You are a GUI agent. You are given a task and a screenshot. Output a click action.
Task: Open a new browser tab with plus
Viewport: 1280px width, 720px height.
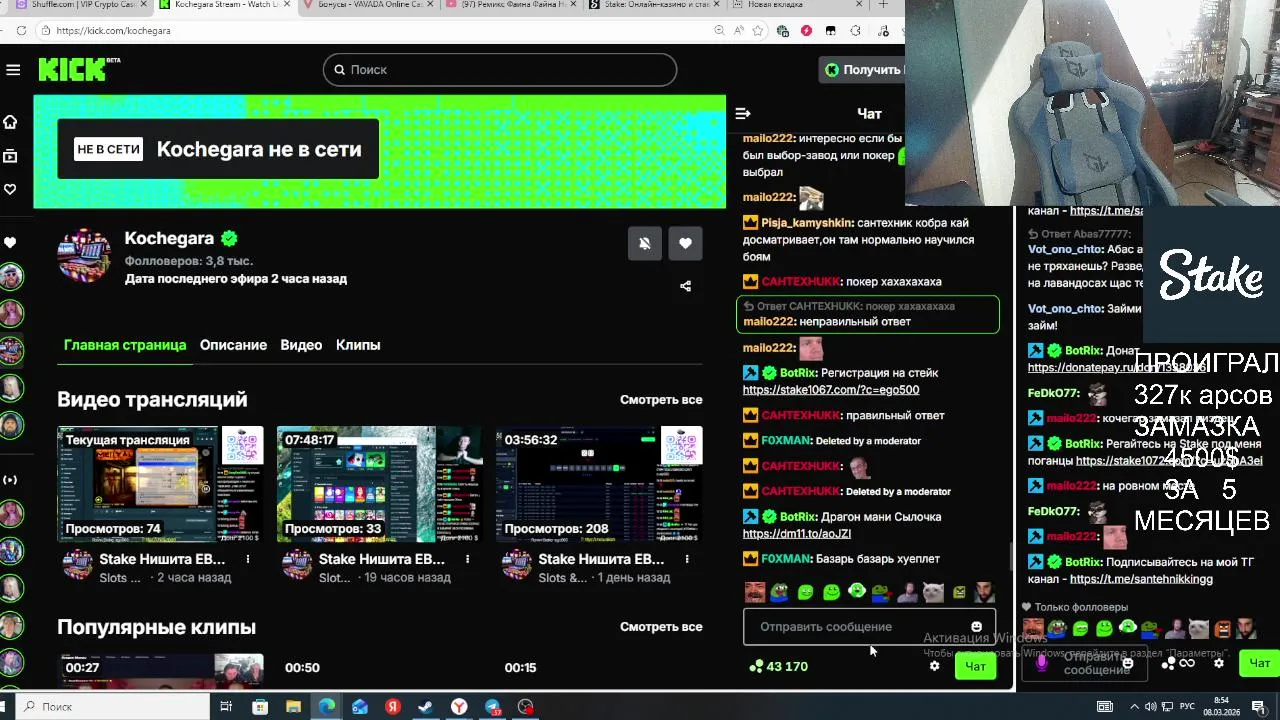coord(883,5)
